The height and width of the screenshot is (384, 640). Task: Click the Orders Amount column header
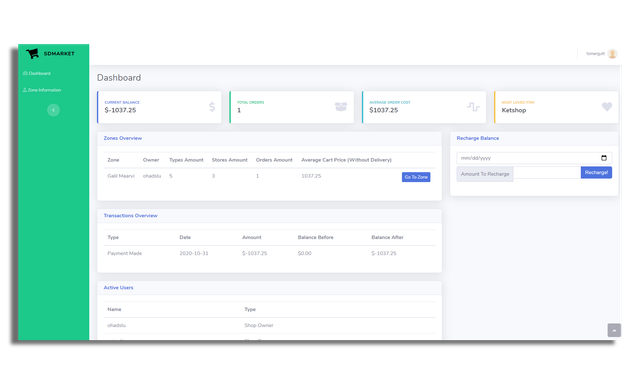click(x=274, y=160)
